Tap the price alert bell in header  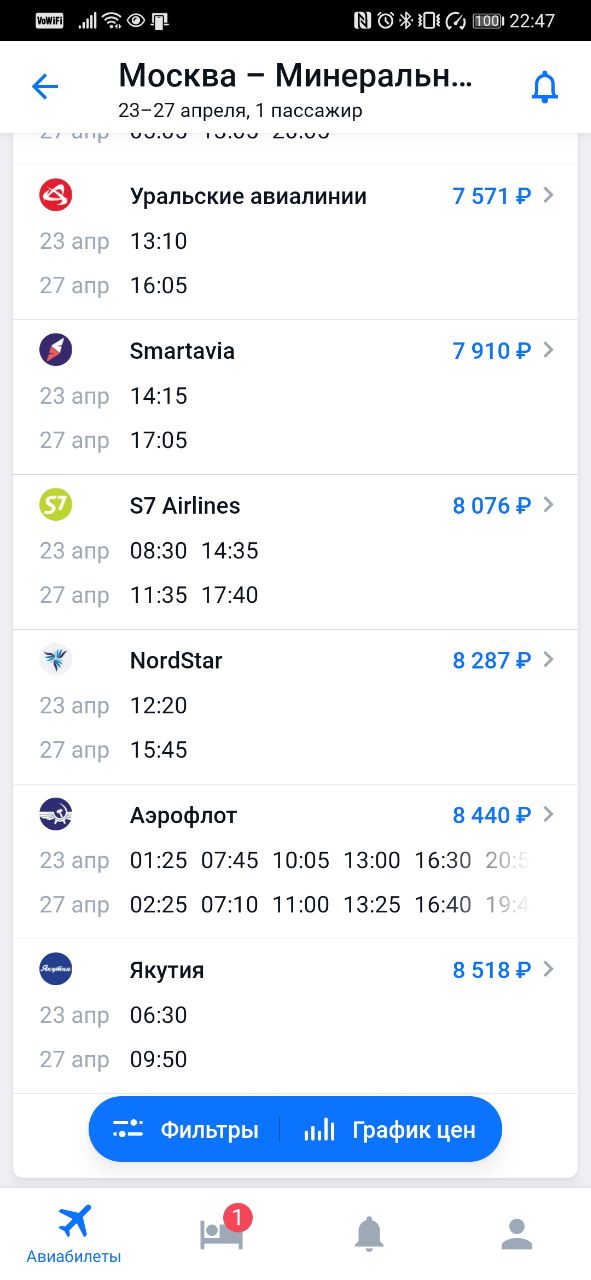point(544,87)
